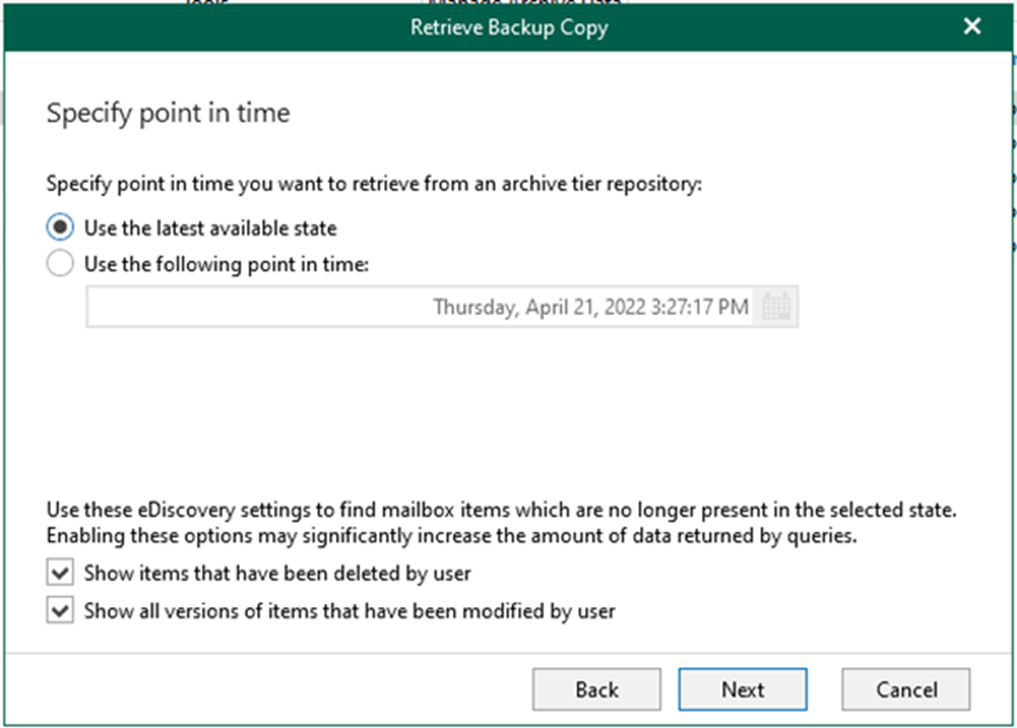Image resolution: width=1017 pixels, height=728 pixels.
Task: Cancel the Retrieve Backup Copy wizard
Action: [x=906, y=689]
